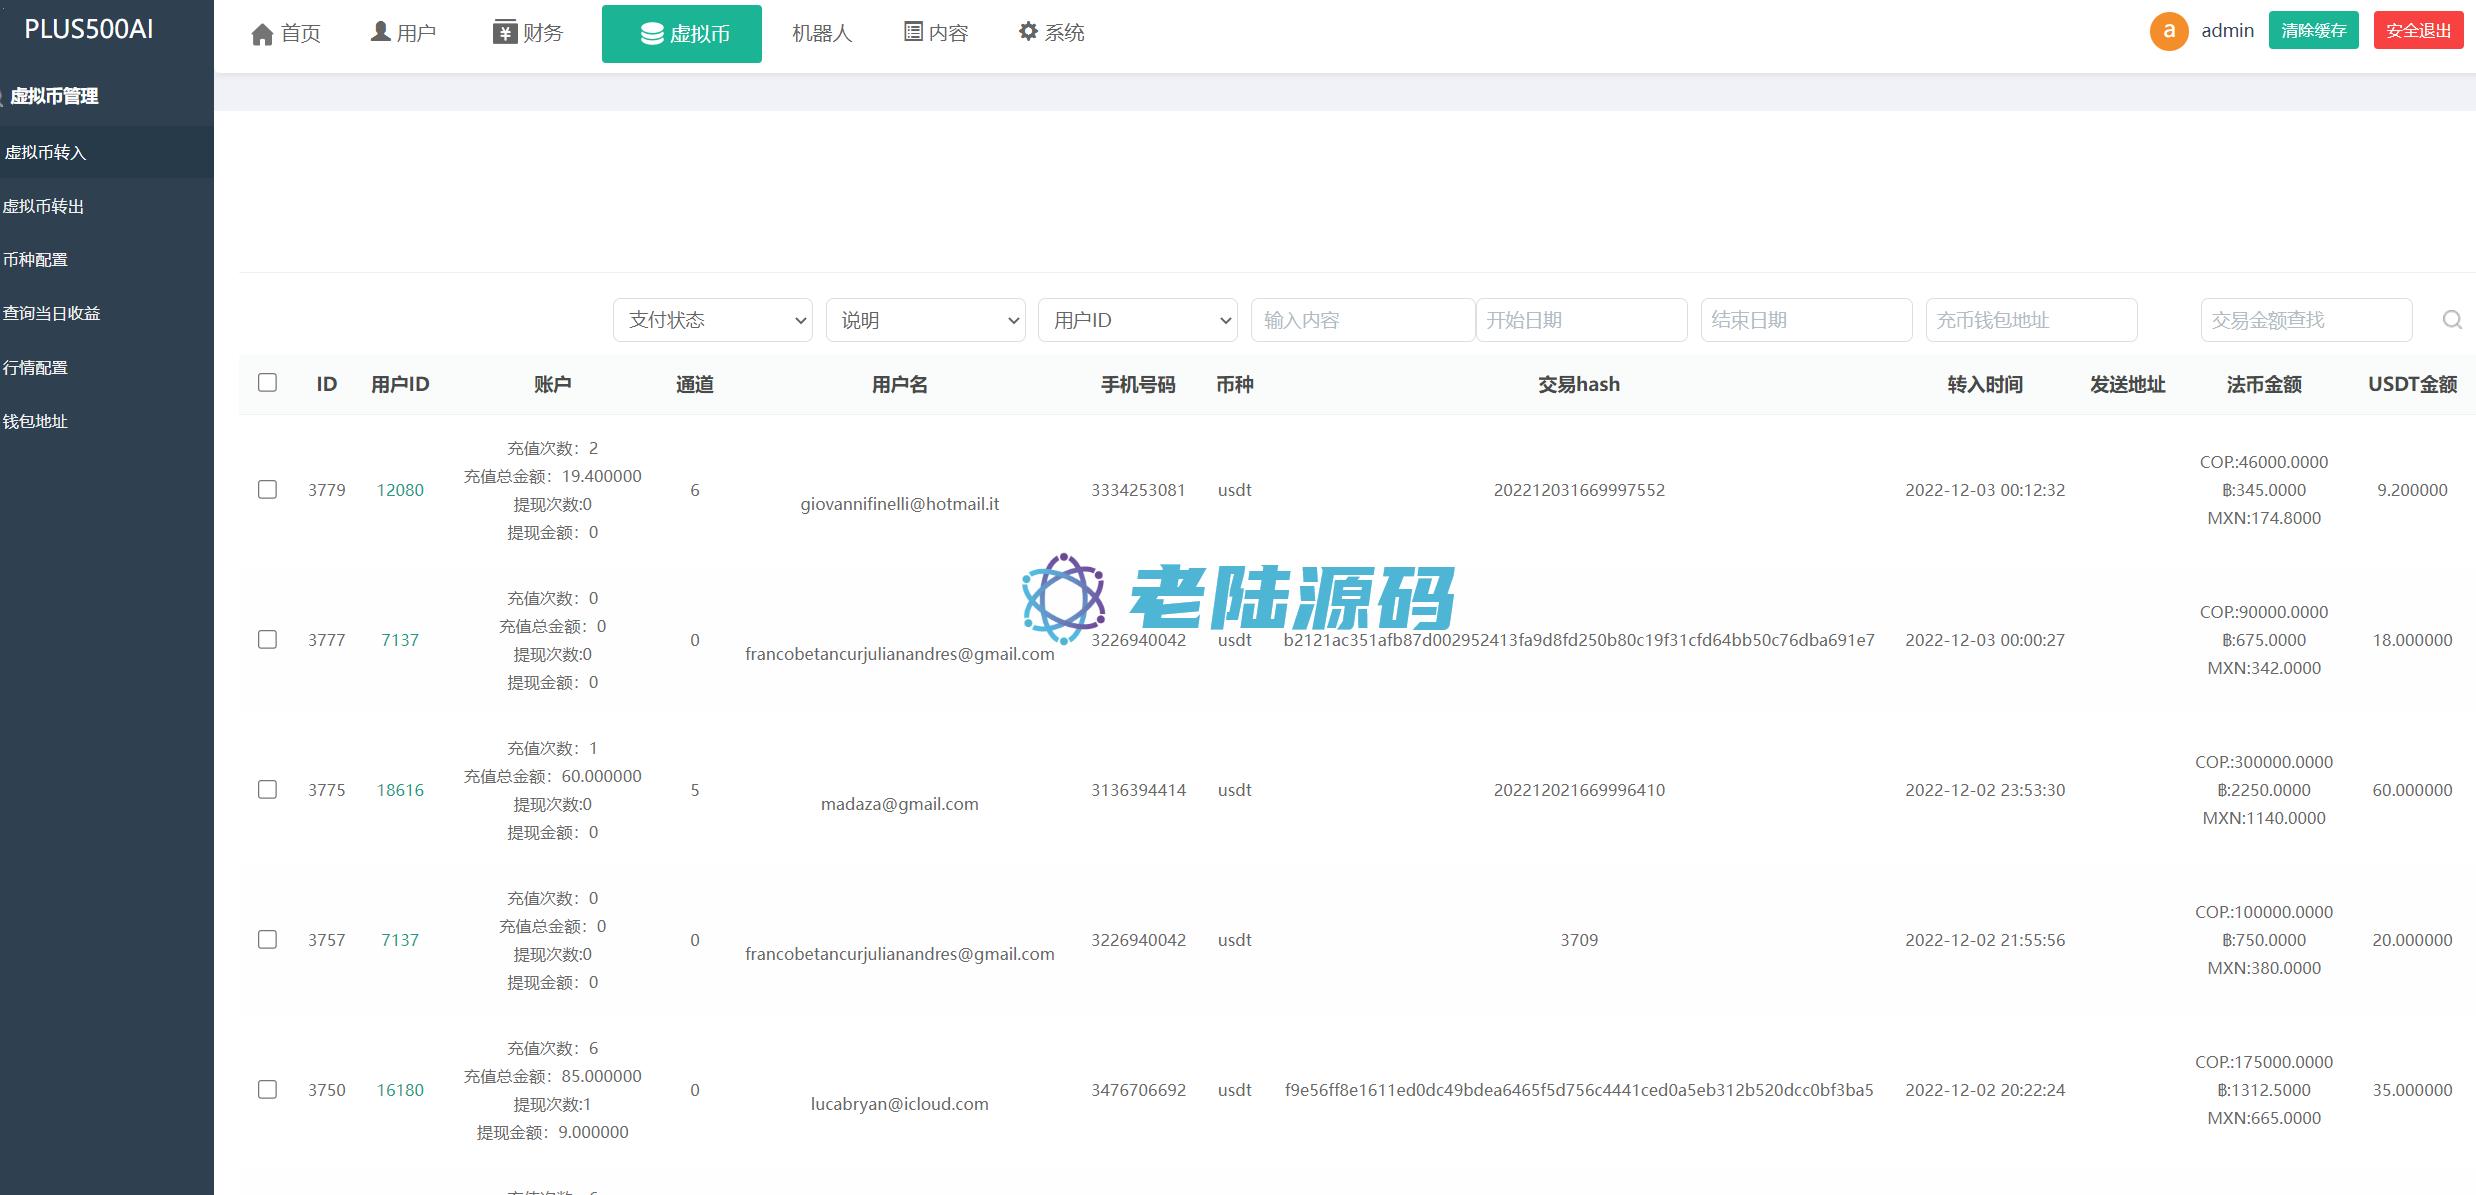Select 虚拟币转出 in the sidebar
The height and width of the screenshot is (1195, 2476).
44,206
